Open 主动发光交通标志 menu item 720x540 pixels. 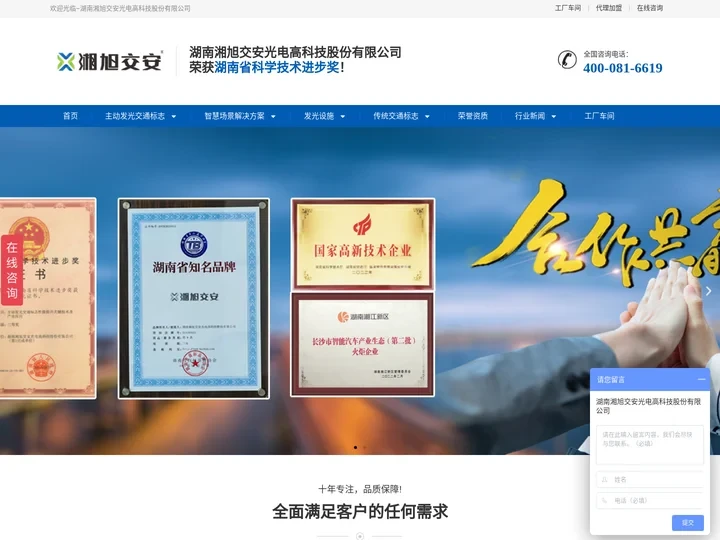tap(135, 116)
